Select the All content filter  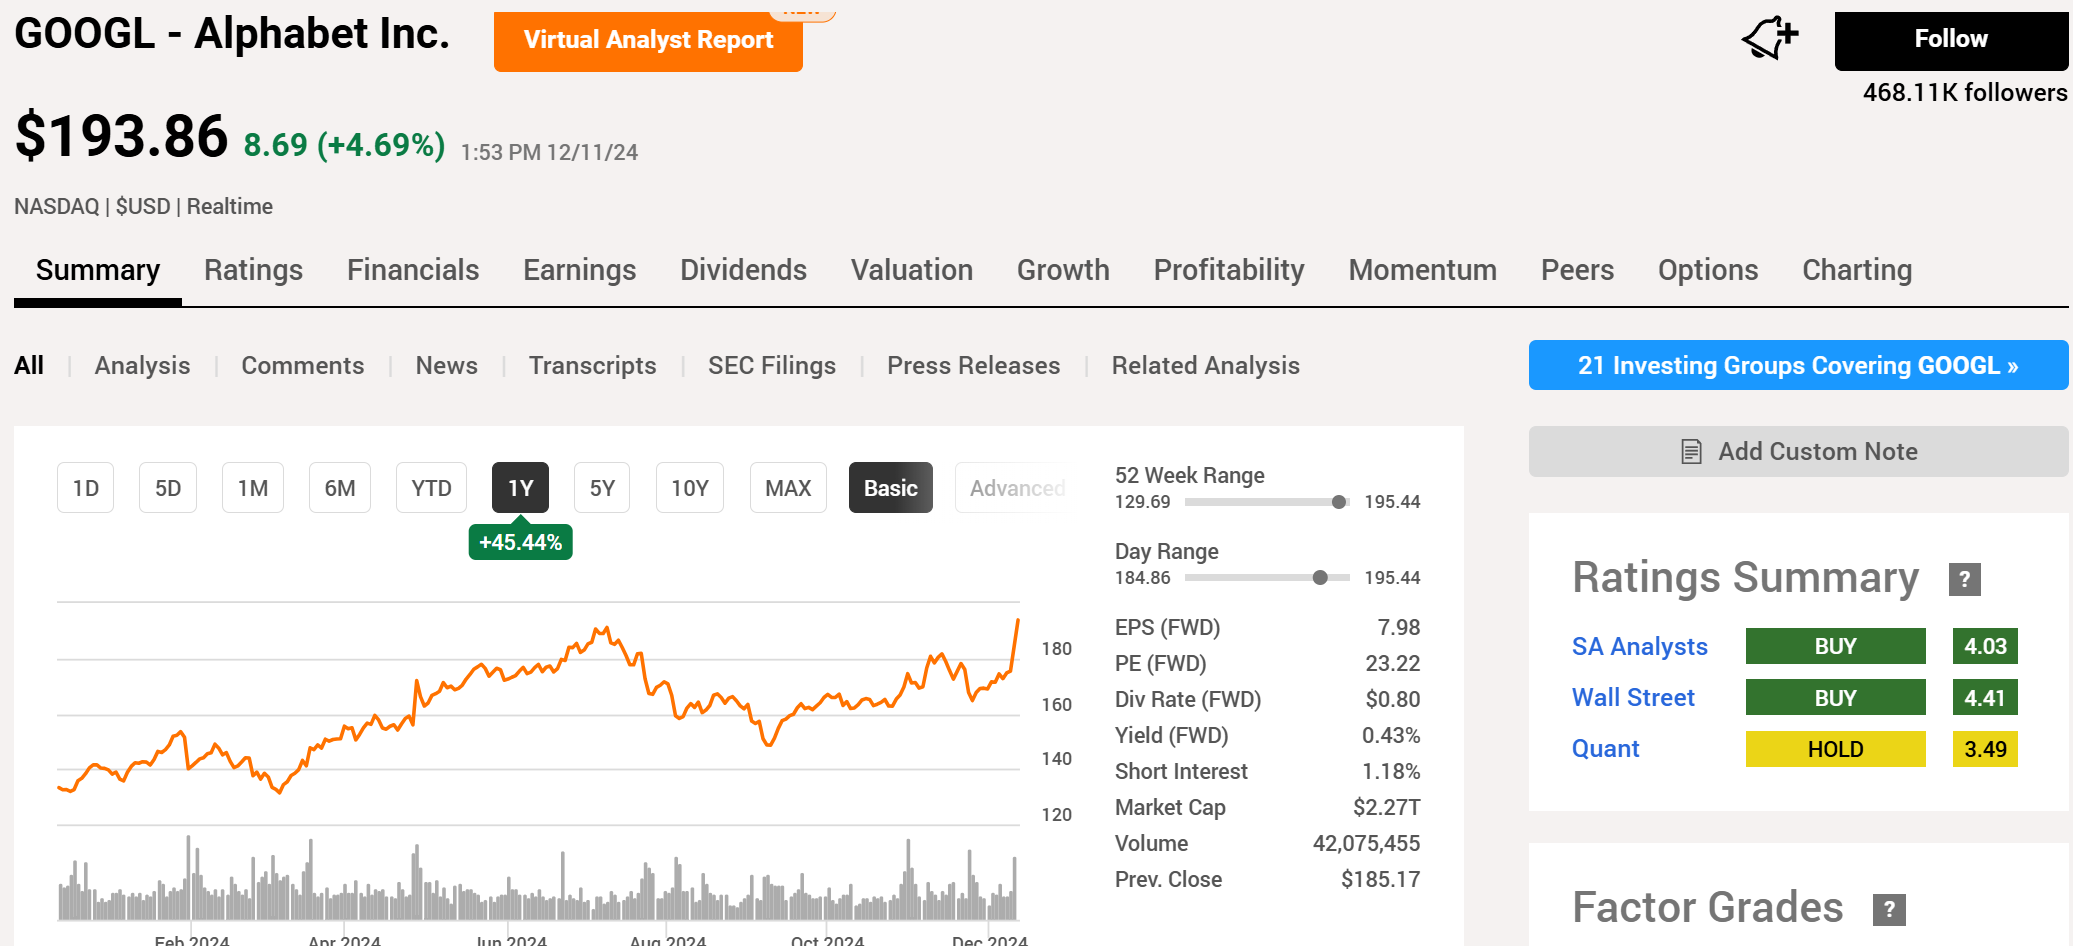[x=29, y=366]
